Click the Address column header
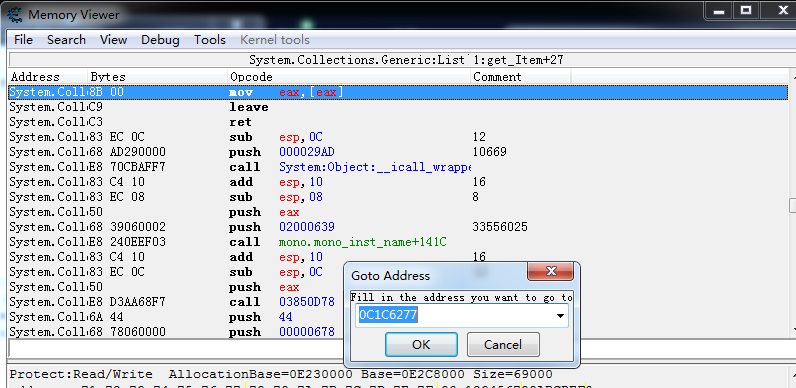 48,77
